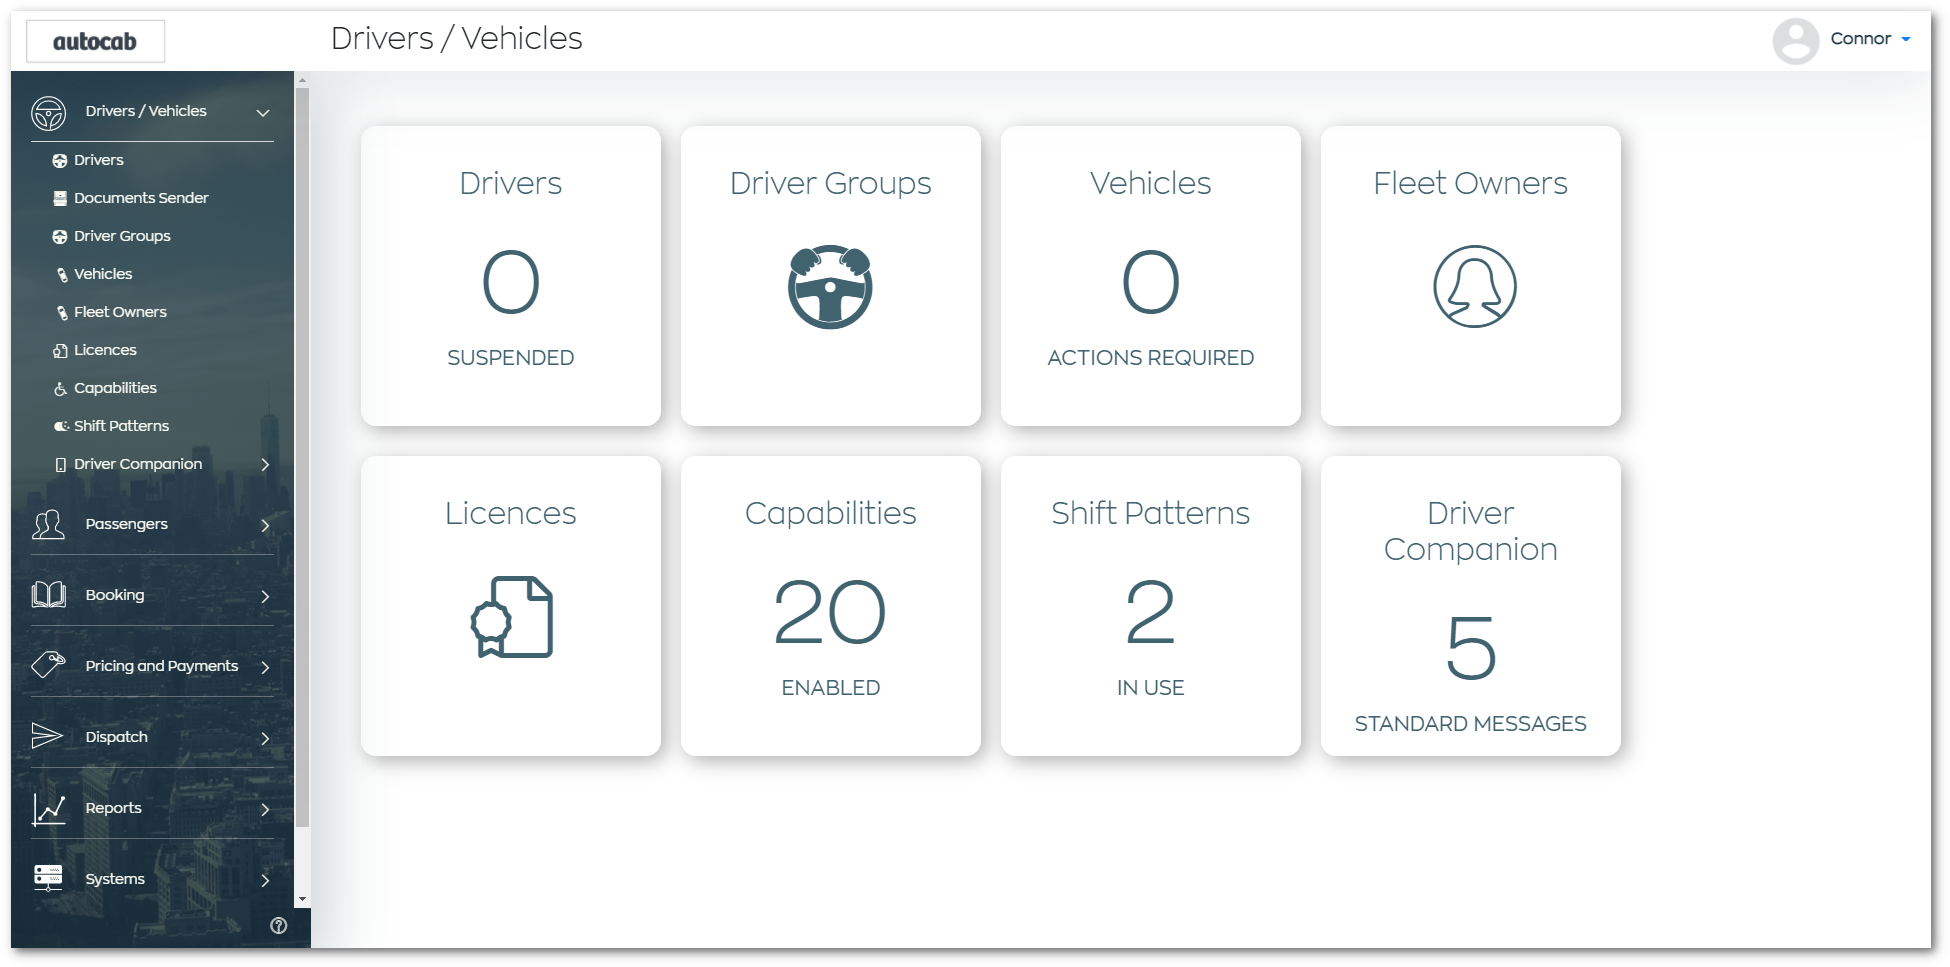This screenshot has height=967, width=1950.
Task: Click the Fleet Owners card title
Action: [1470, 183]
